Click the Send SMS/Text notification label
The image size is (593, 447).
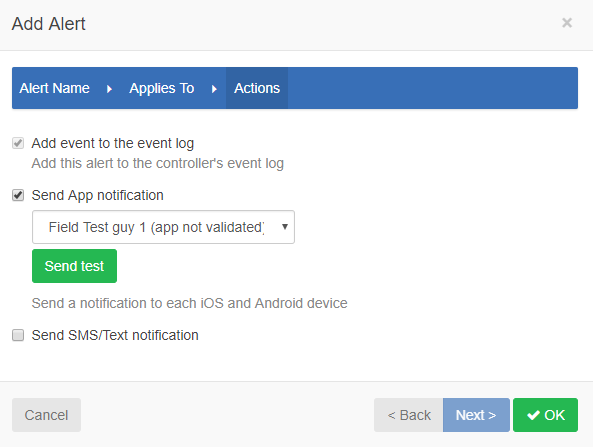[115, 335]
